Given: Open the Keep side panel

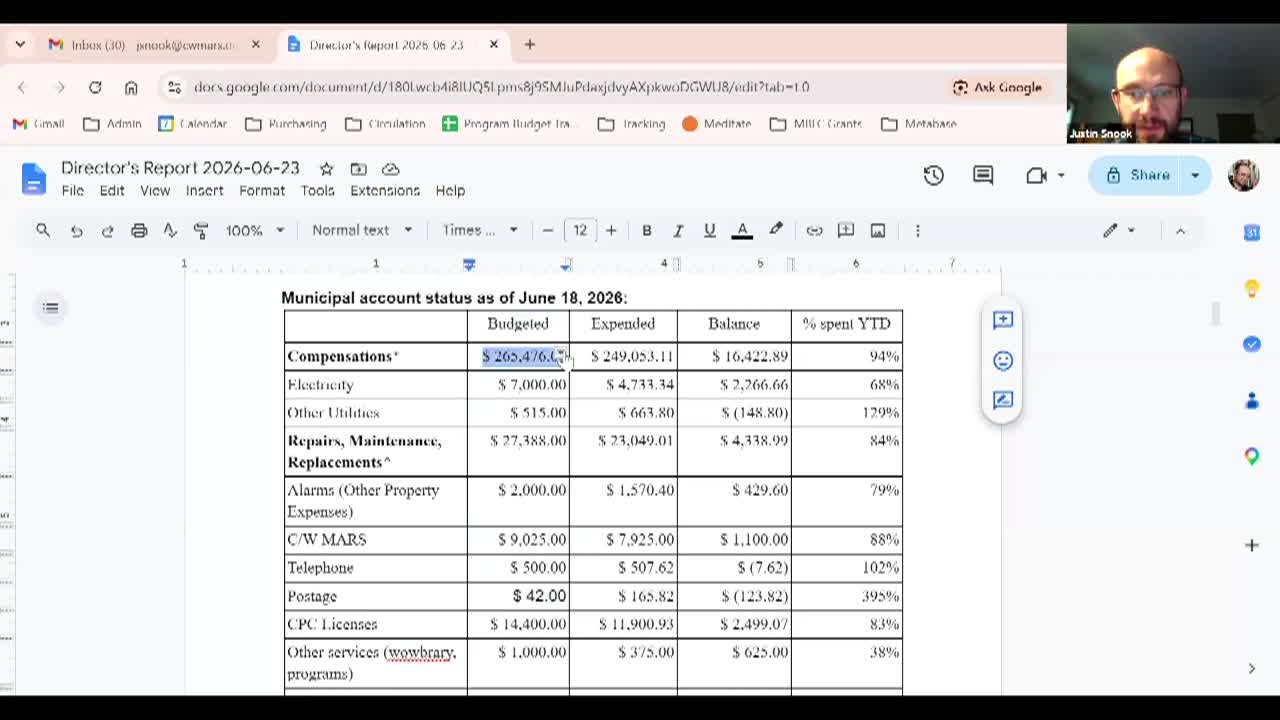Looking at the screenshot, I should pos(1252,289).
